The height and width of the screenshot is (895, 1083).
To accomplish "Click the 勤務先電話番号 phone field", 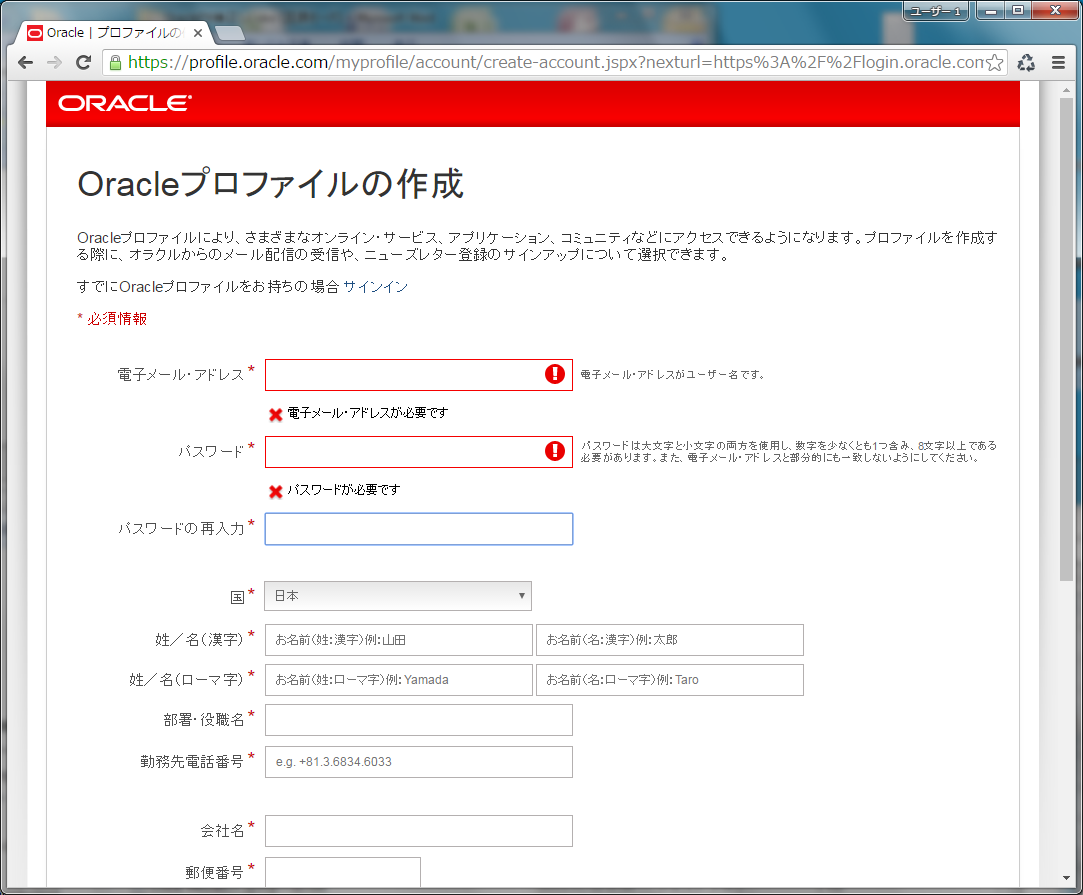I will [419, 762].
